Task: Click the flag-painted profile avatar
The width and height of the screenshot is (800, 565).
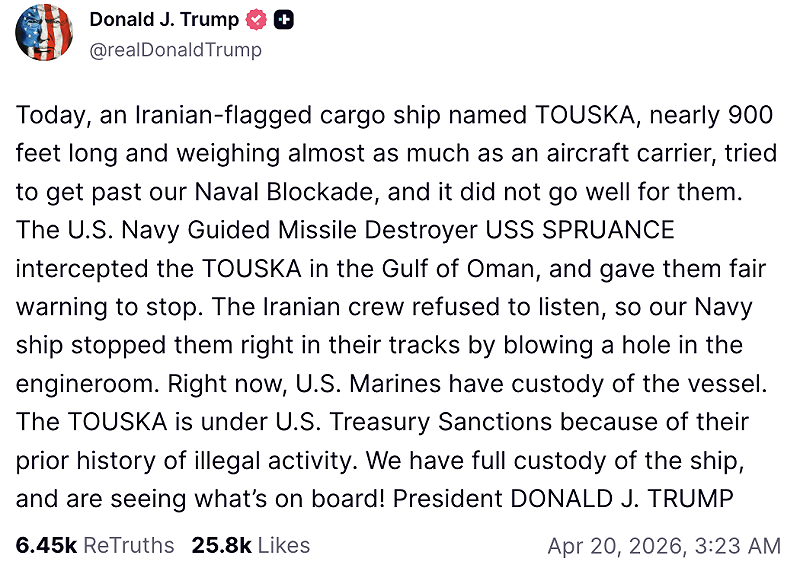Action: [x=45, y=33]
